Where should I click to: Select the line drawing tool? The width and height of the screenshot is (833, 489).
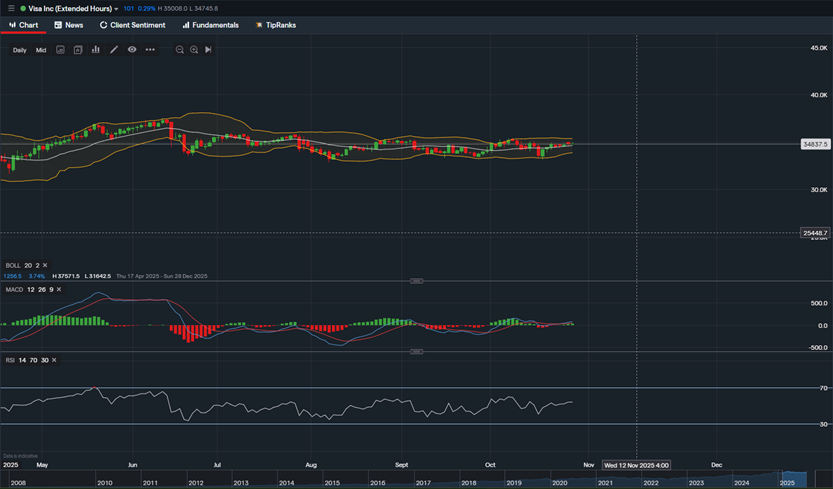tap(114, 50)
